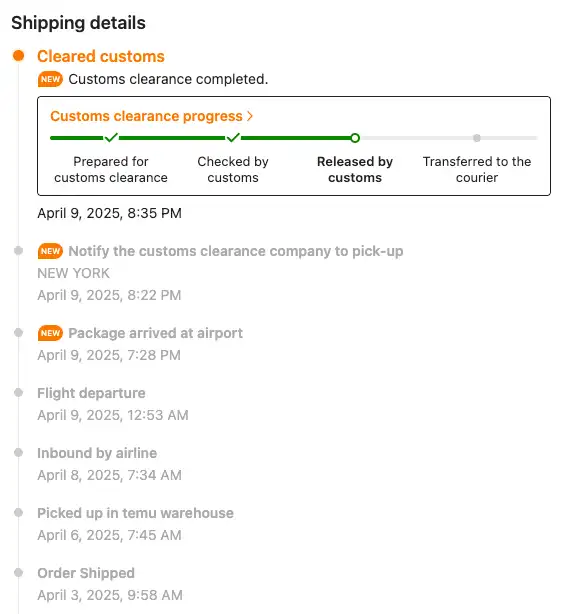
Task: Select the Picked up in temu warehouse dot
Action: pos(18,512)
